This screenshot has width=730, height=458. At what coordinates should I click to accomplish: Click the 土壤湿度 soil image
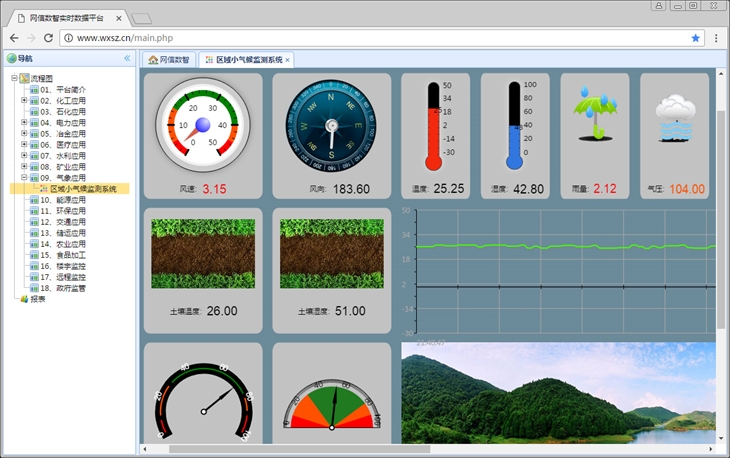coord(332,254)
